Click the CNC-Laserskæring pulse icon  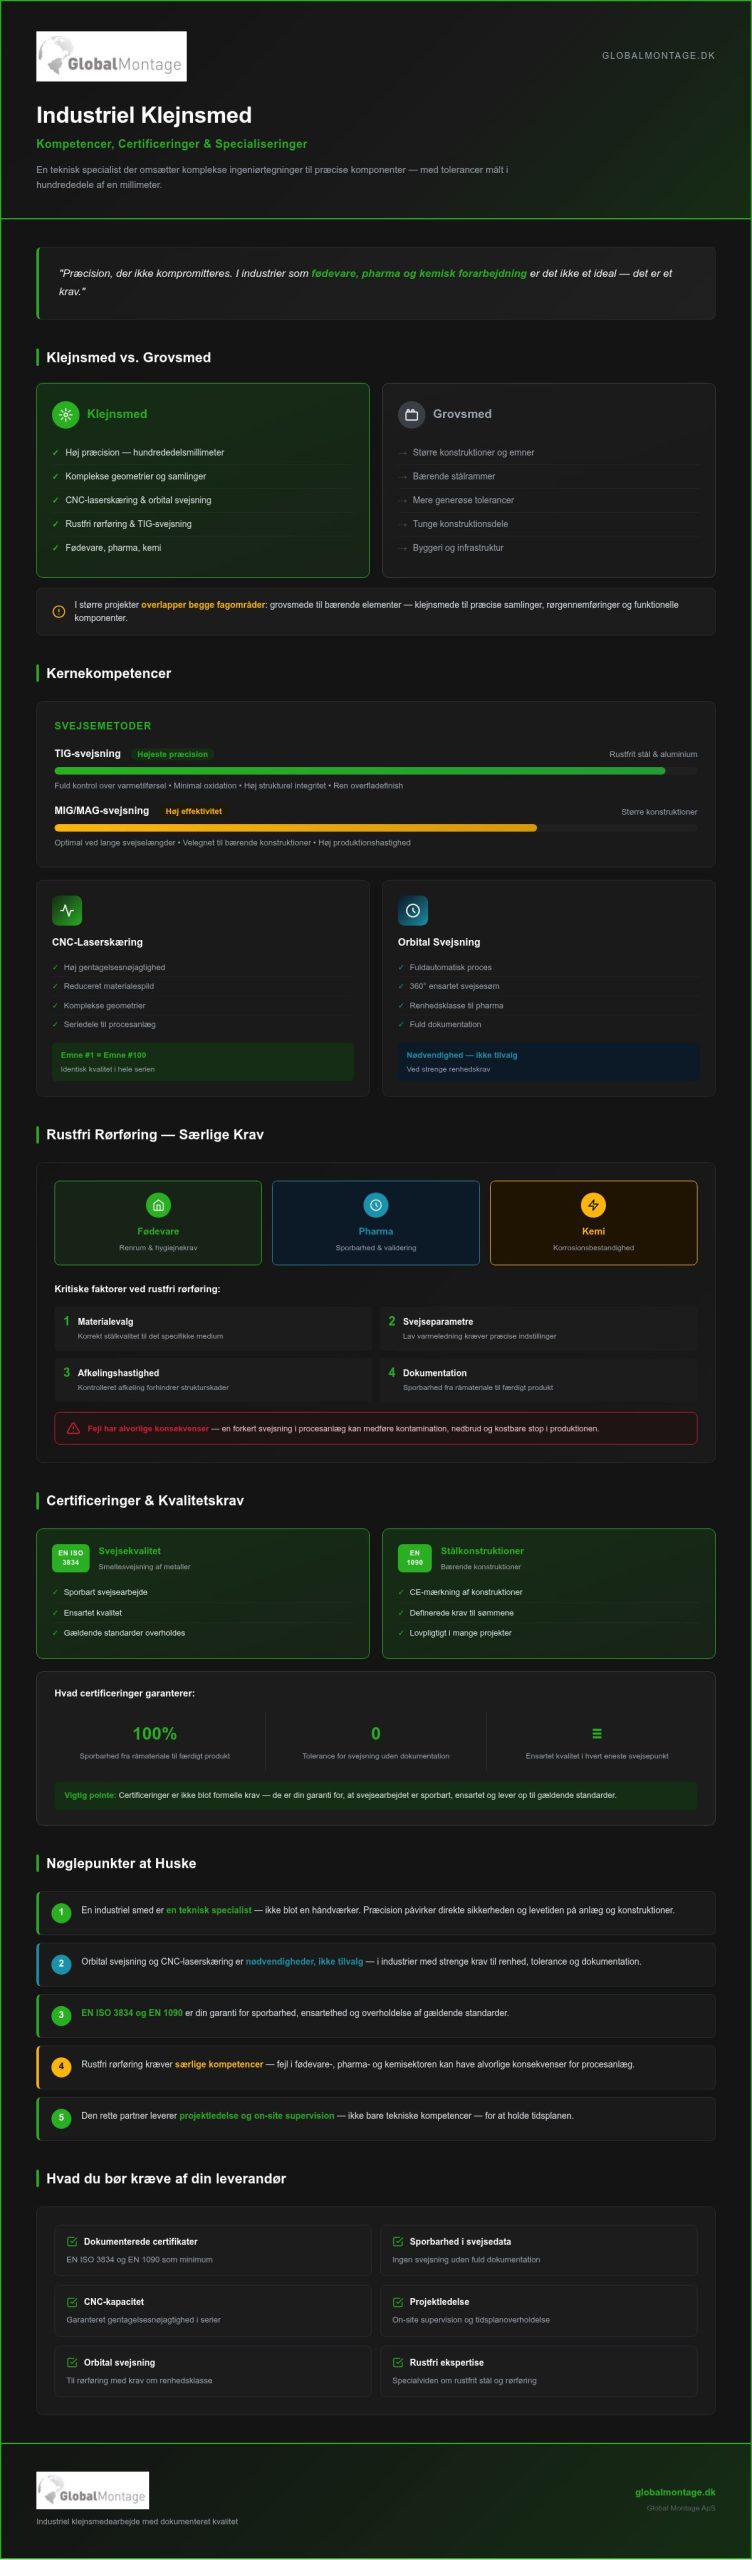click(67, 911)
